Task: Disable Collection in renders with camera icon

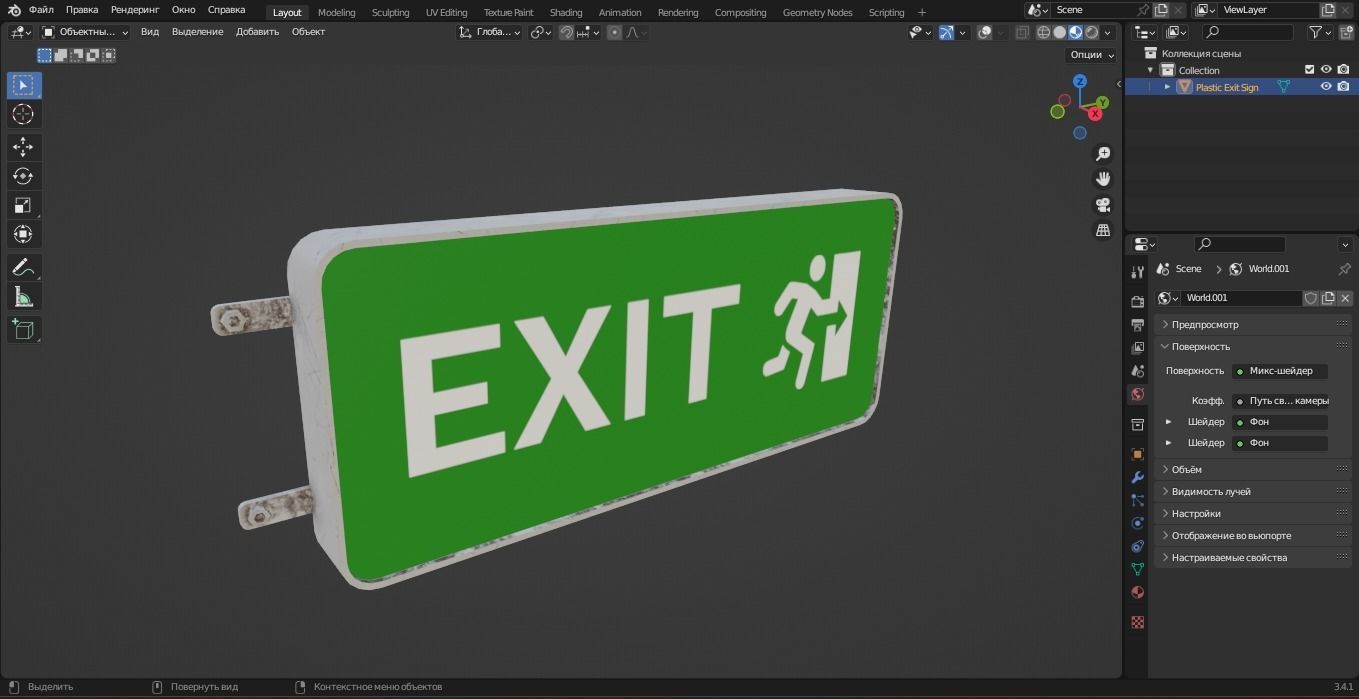Action: coord(1343,70)
